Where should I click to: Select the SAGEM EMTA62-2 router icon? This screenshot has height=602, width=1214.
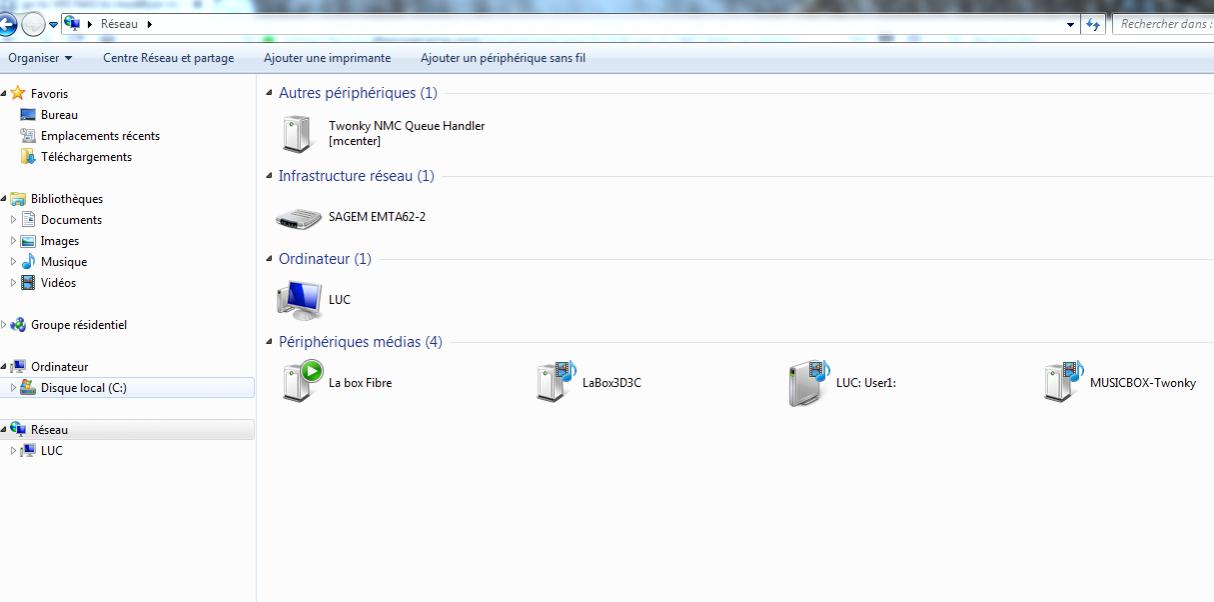[297, 217]
